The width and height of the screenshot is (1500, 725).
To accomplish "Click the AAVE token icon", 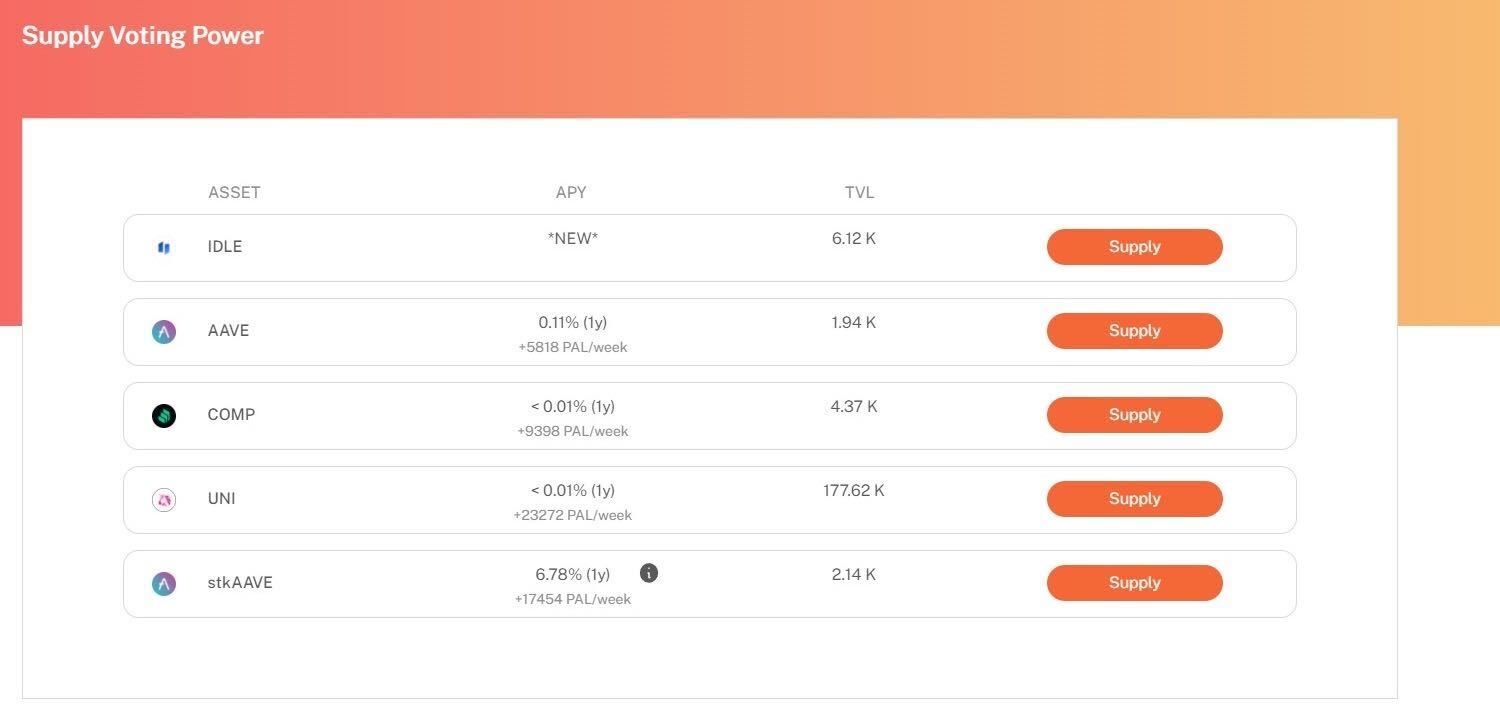I will [164, 332].
